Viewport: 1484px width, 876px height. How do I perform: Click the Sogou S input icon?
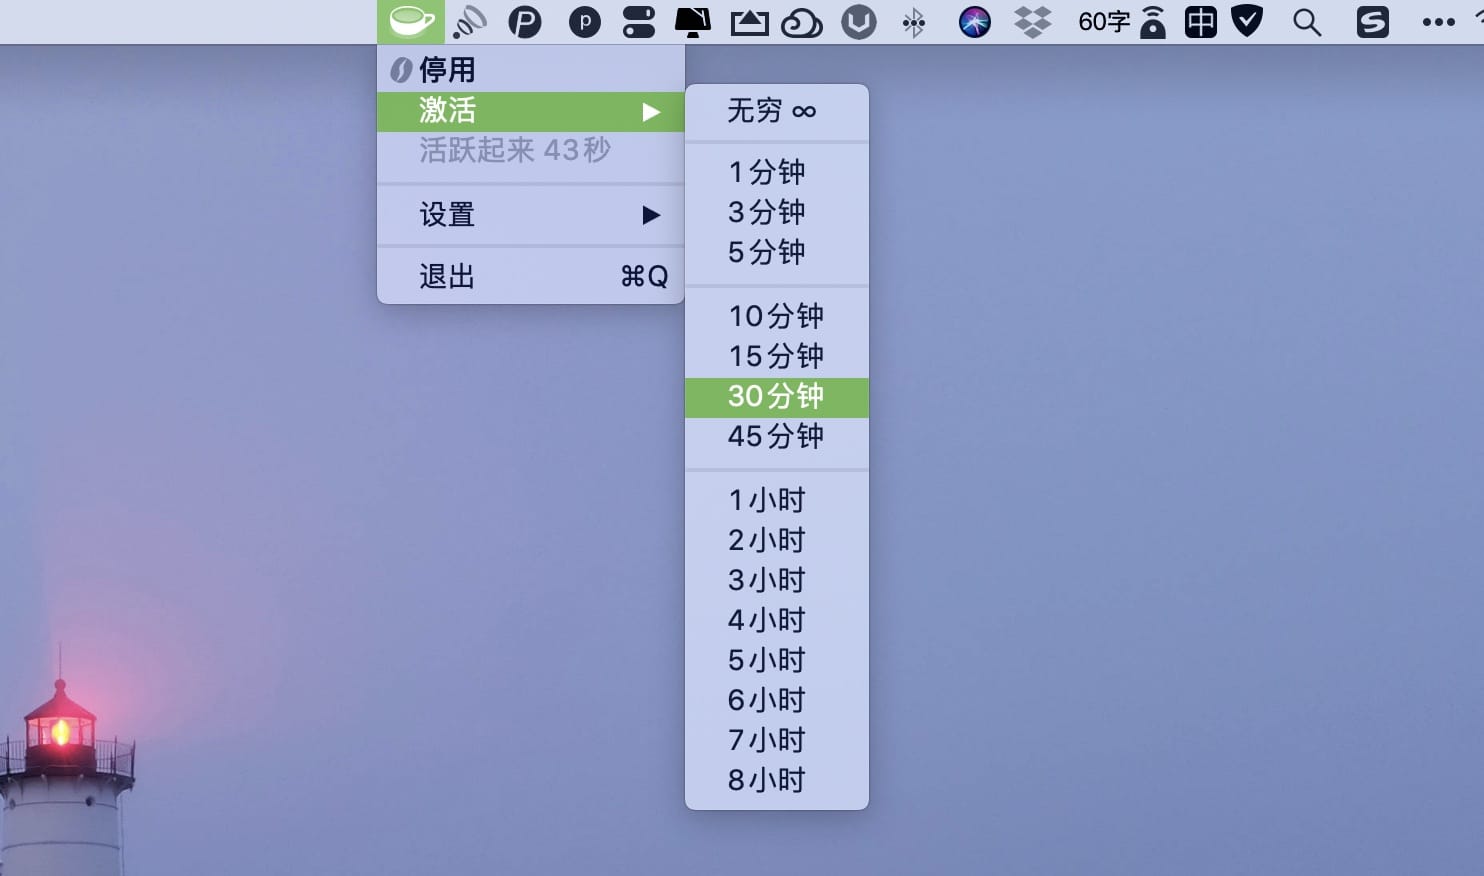click(1372, 22)
